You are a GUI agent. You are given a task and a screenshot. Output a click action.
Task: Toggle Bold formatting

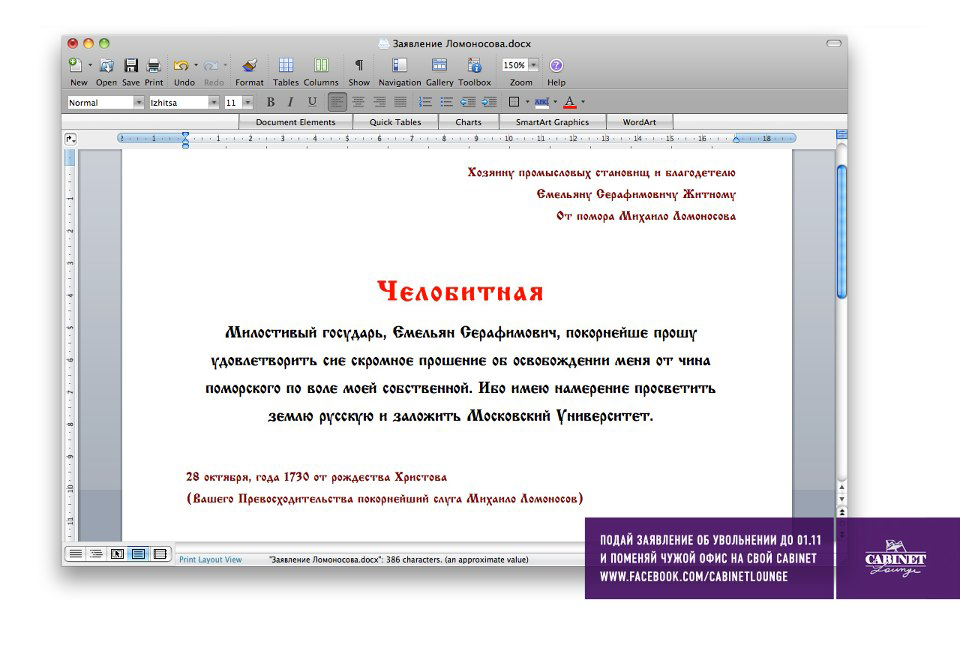pos(271,102)
